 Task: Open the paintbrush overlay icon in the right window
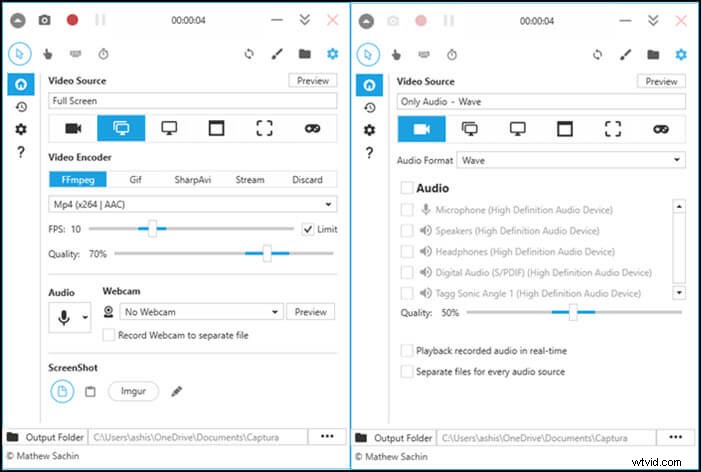tap(625, 54)
